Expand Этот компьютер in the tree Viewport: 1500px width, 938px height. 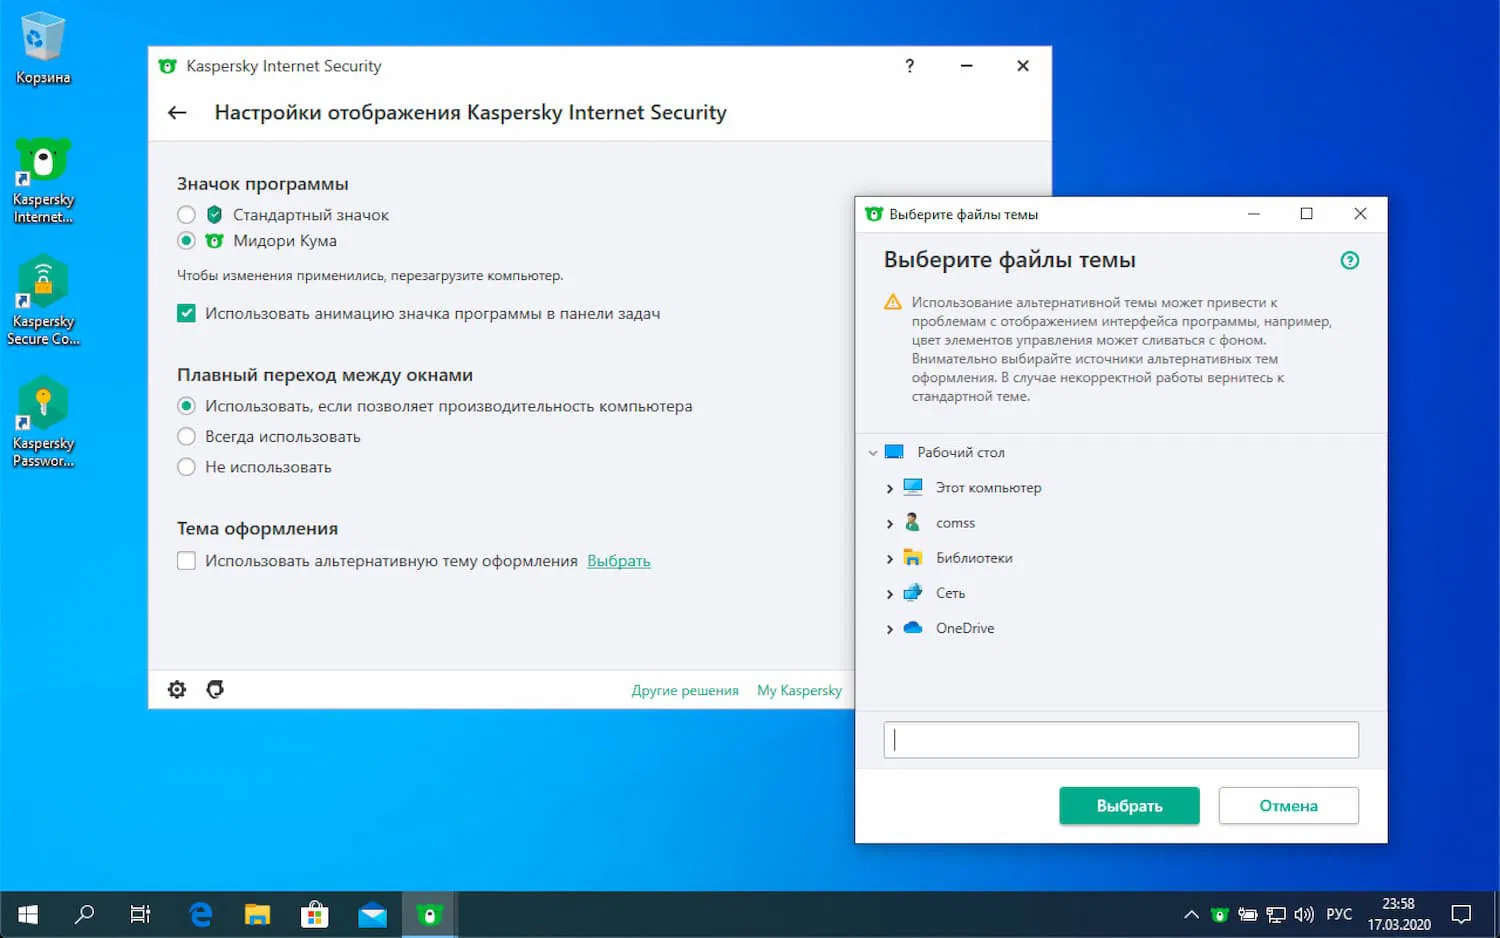[890, 488]
